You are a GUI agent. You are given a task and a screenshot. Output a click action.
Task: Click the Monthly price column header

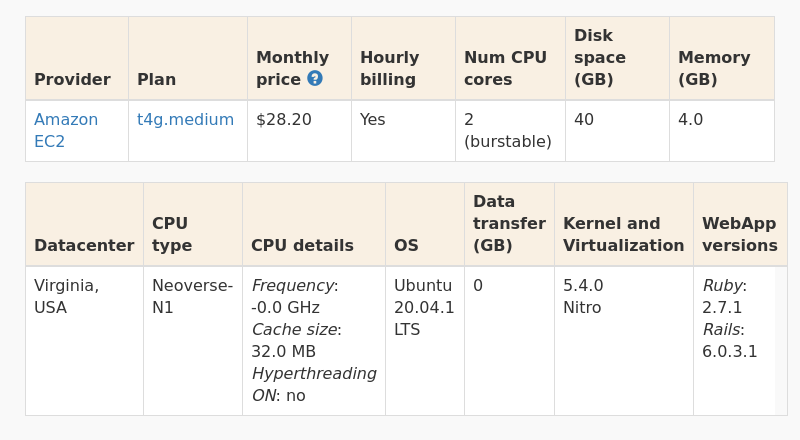pos(292,68)
